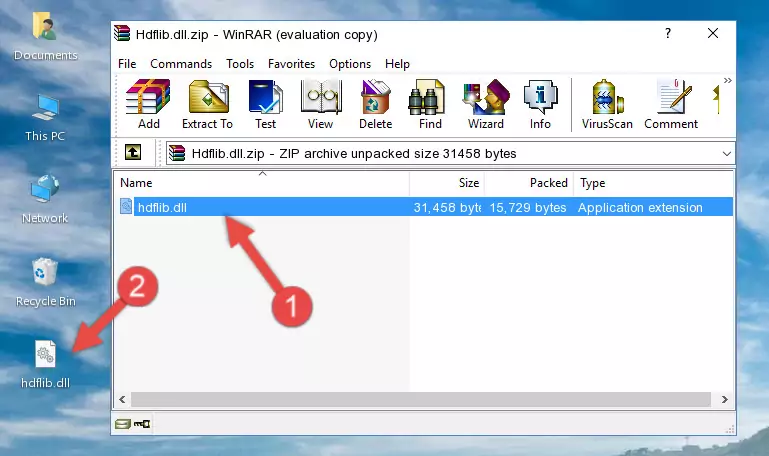The width and height of the screenshot is (769, 456).
Task: Open the Extract To tool
Action: pos(207,104)
